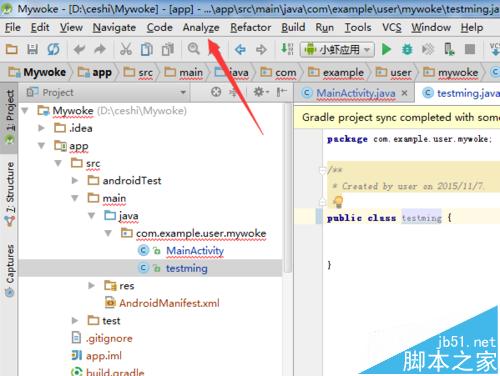Click the green Run button

click(386, 49)
